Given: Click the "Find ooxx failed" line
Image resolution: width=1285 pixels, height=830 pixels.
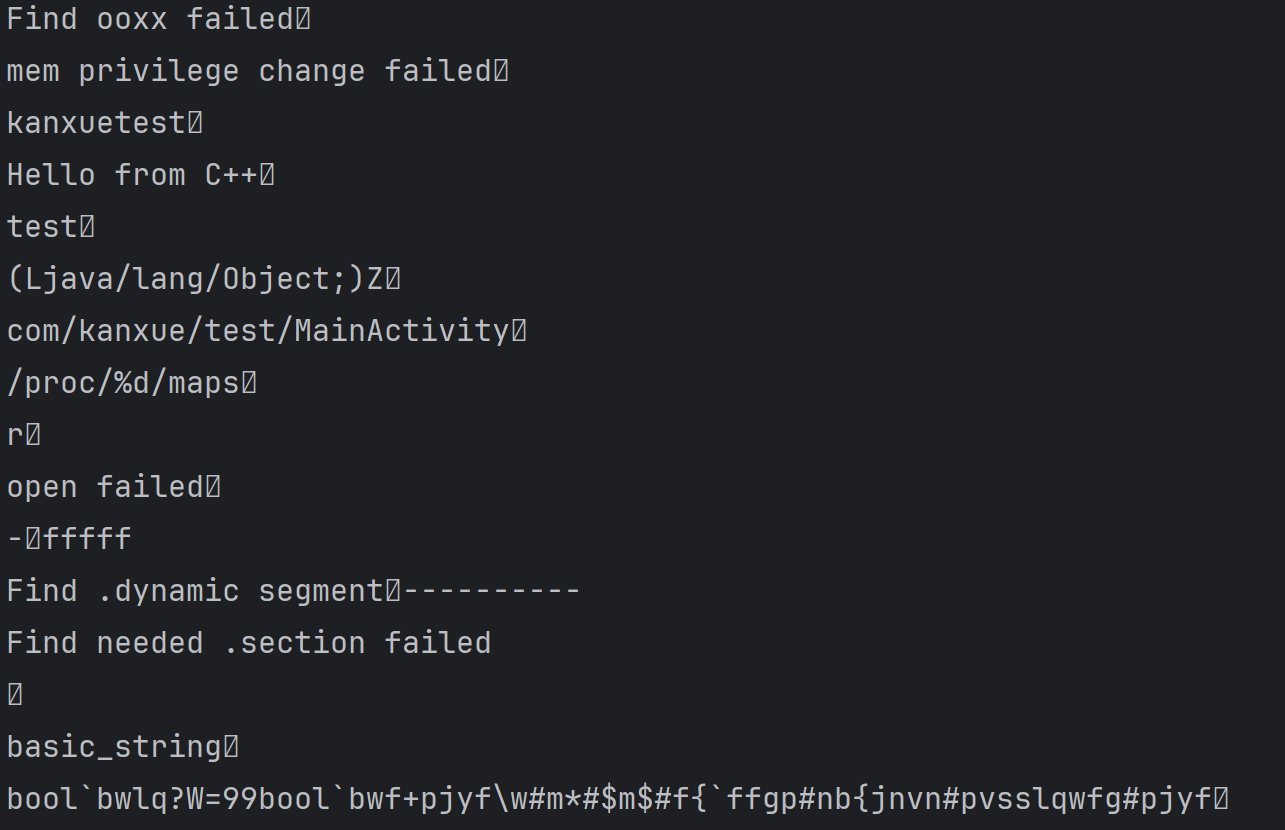Looking at the screenshot, I should pyautogui.click(x=150, y=19).
